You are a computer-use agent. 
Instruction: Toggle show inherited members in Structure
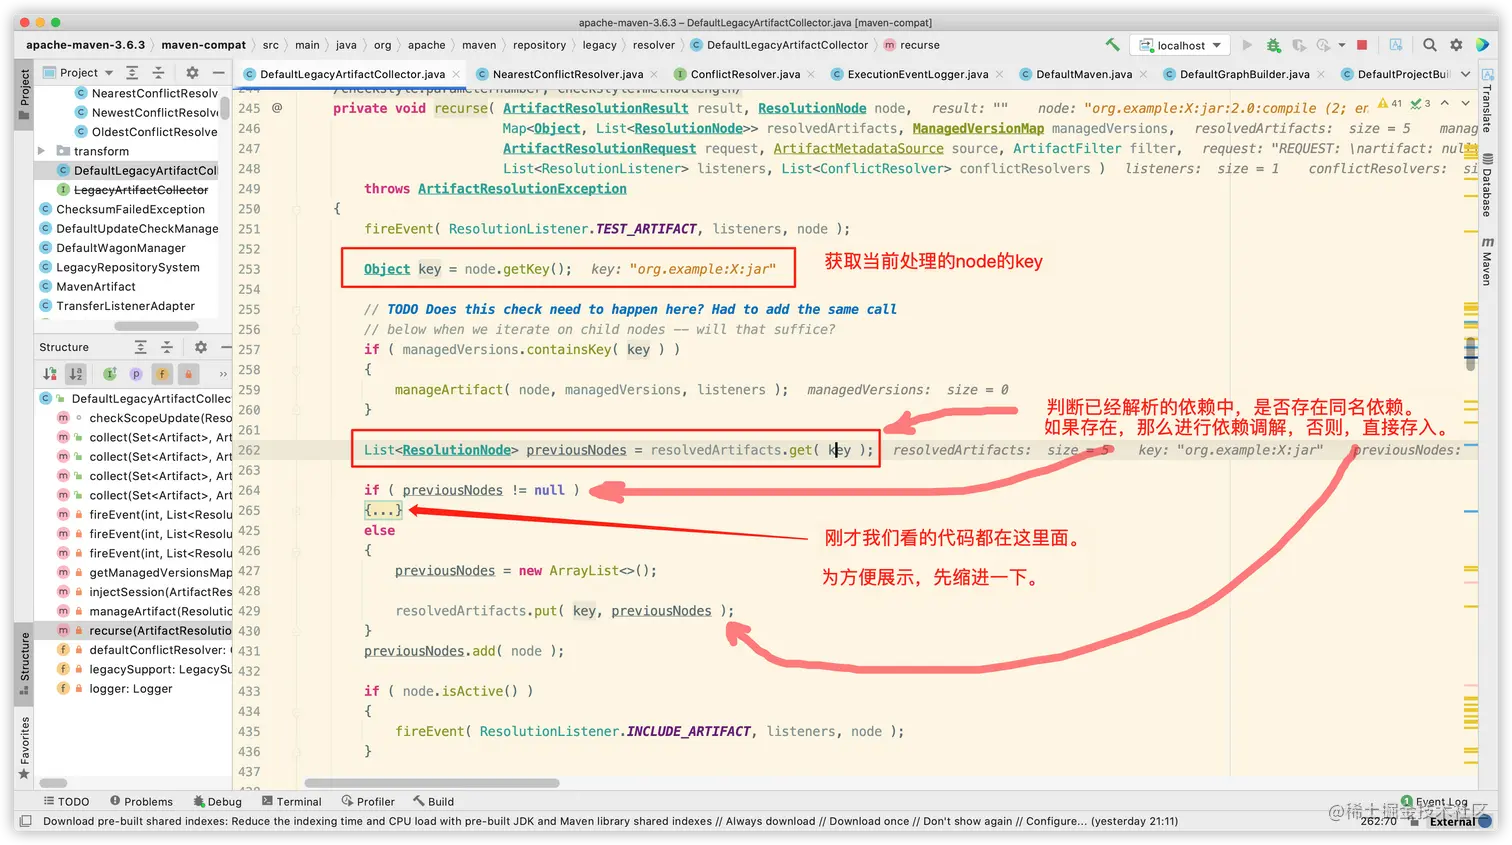point(110,374)
